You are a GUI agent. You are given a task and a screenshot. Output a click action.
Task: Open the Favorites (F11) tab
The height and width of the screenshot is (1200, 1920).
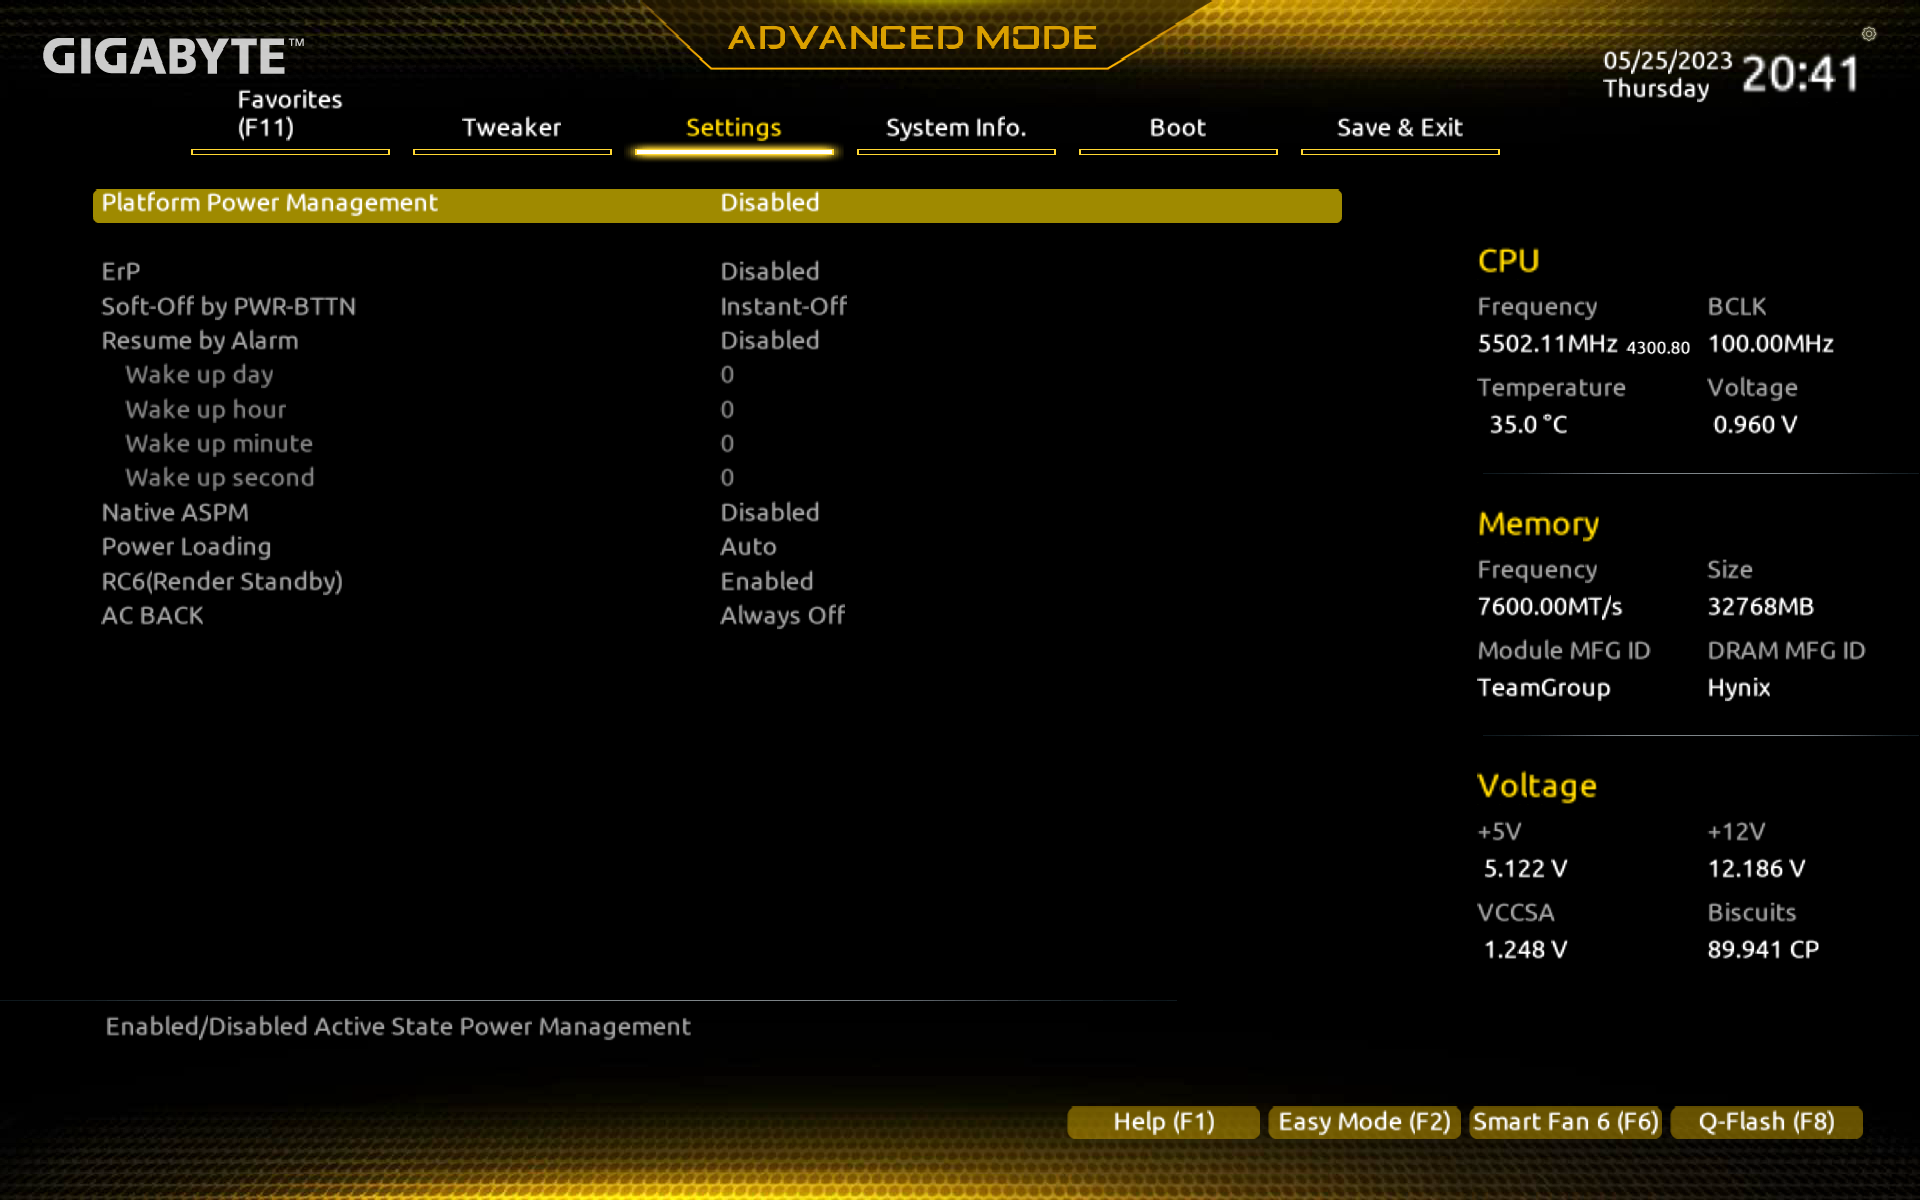[x=290, y=114]
